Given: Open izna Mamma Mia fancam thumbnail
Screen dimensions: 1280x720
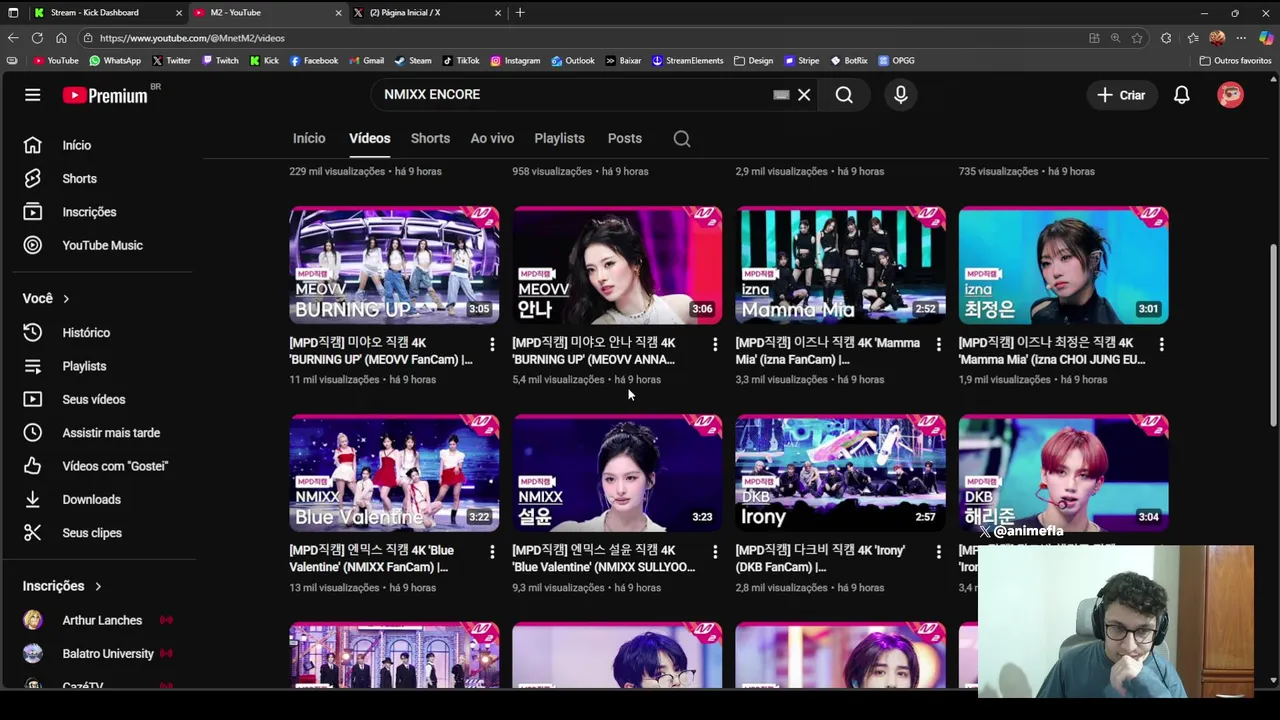Looking at the screenshot, I should click(x=840, y=265).
